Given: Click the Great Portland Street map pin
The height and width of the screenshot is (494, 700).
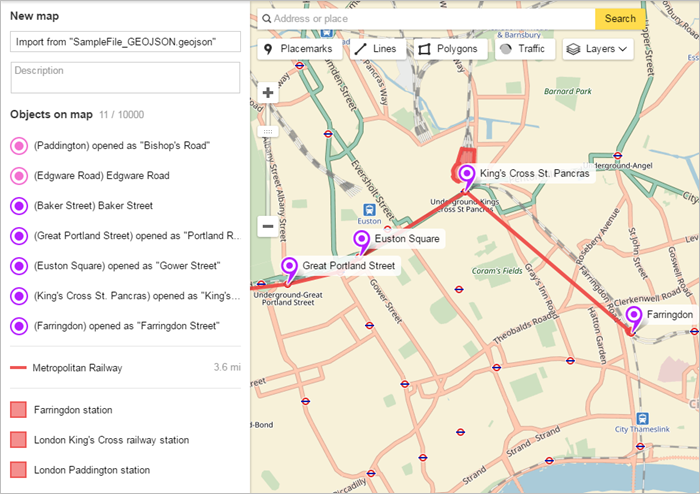Looking at the screenshot, I should click(290, 268).
